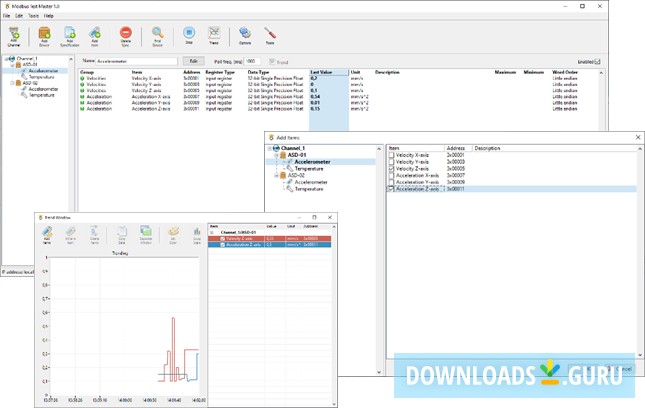
Task: Sort by the Last Value column header
Action: click(x=329, y=72)
